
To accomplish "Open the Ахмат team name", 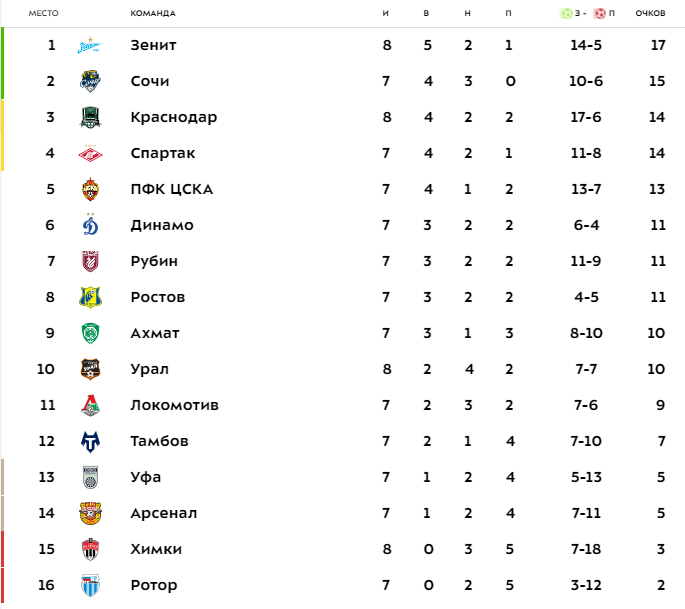I will click(x=155, y=333).
